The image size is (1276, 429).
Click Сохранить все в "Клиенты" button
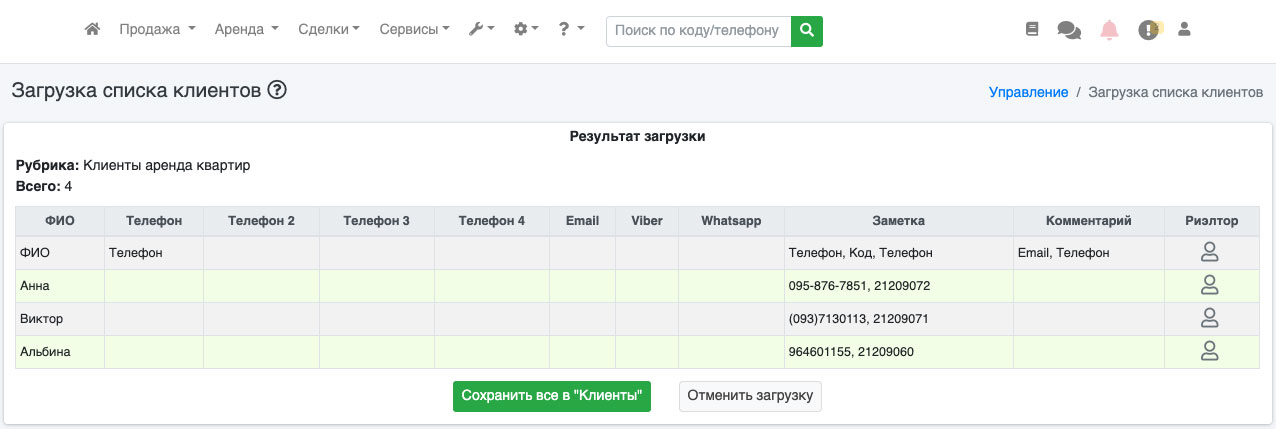552,396
